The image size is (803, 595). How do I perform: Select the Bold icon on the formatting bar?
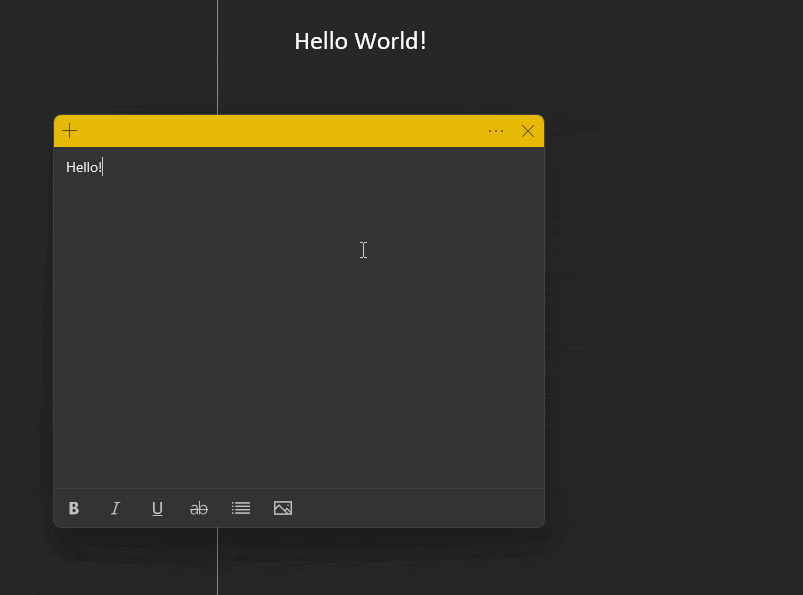click(73, 508)
